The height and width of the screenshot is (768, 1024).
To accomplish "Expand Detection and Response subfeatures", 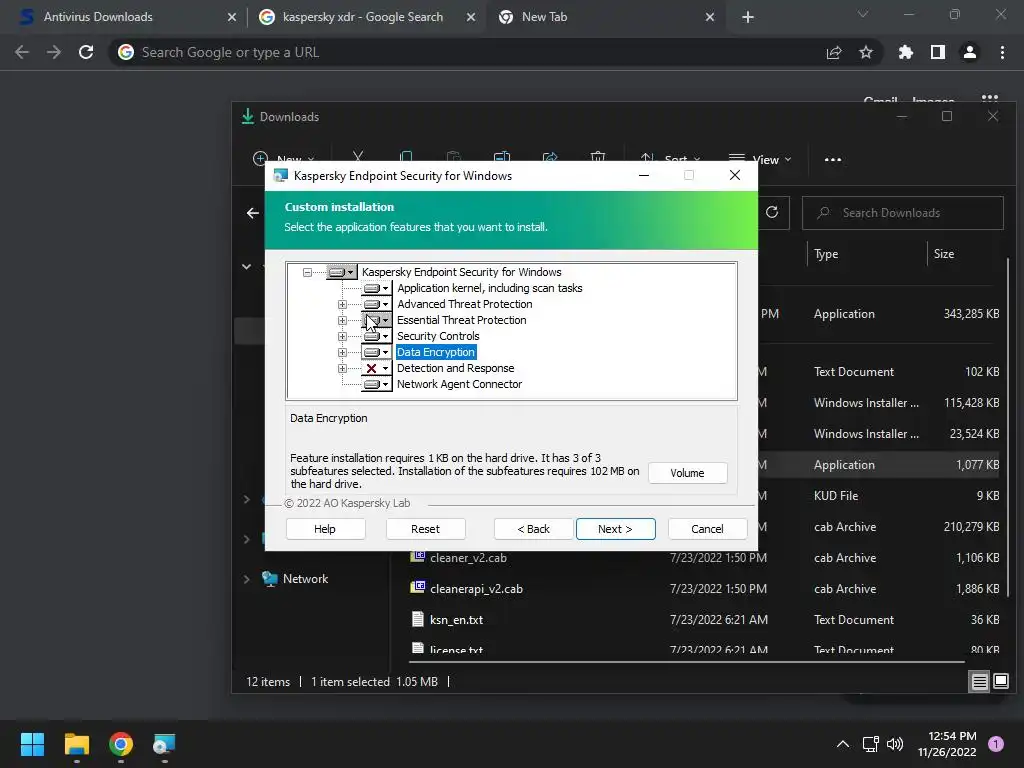I will coord(342,368).
